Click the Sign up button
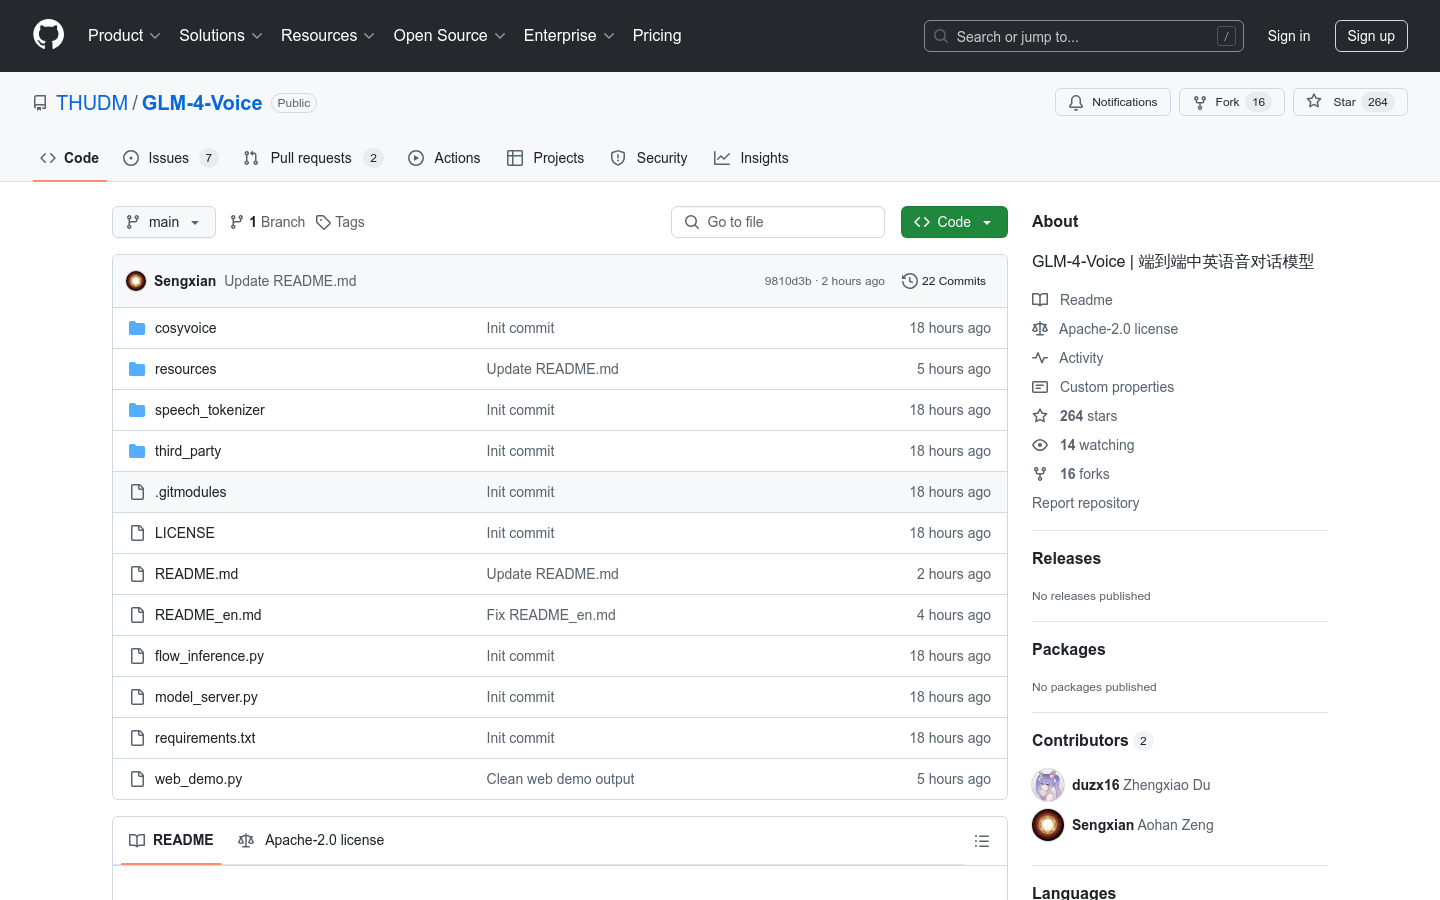Image resolution: width=1440 pixels, height=900 pixels. [x=1370, y=36]
